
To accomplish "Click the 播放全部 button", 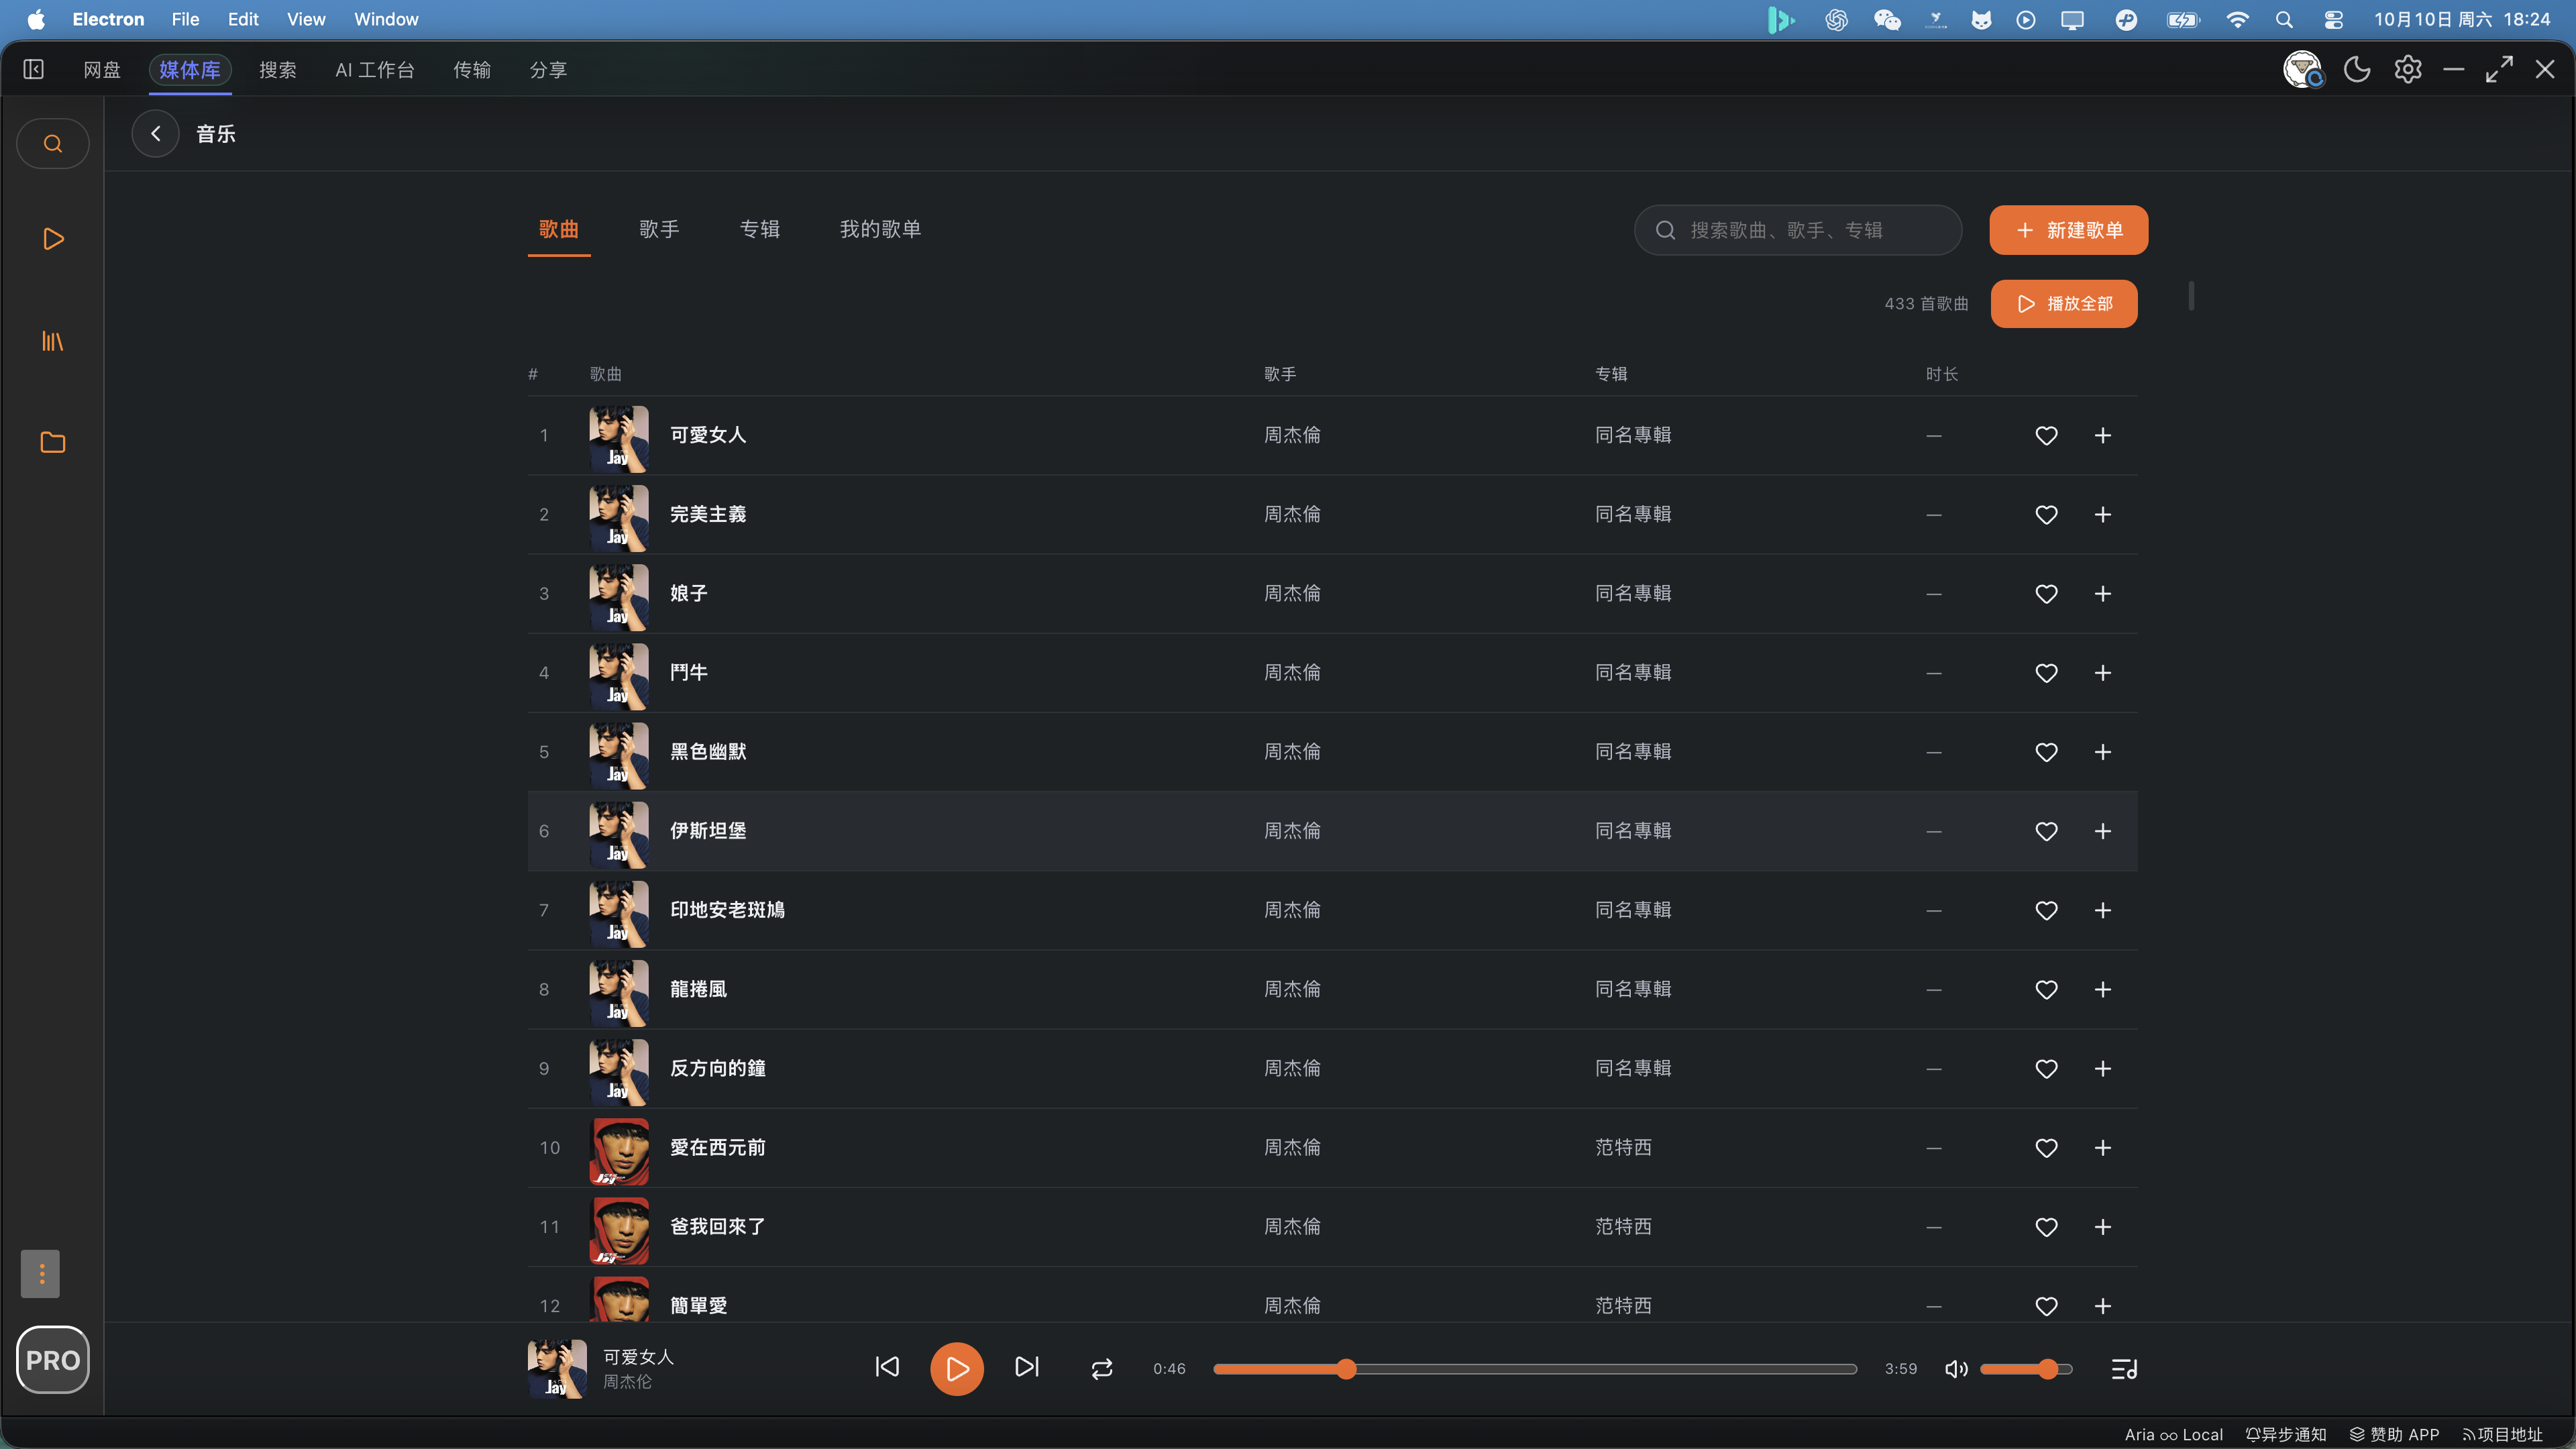I will click(2064, 303).
